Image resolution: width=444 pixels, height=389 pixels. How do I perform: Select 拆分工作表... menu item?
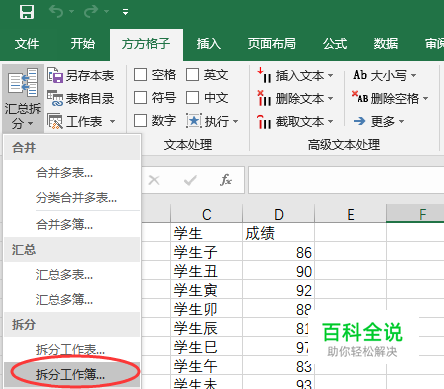point(72,350)
